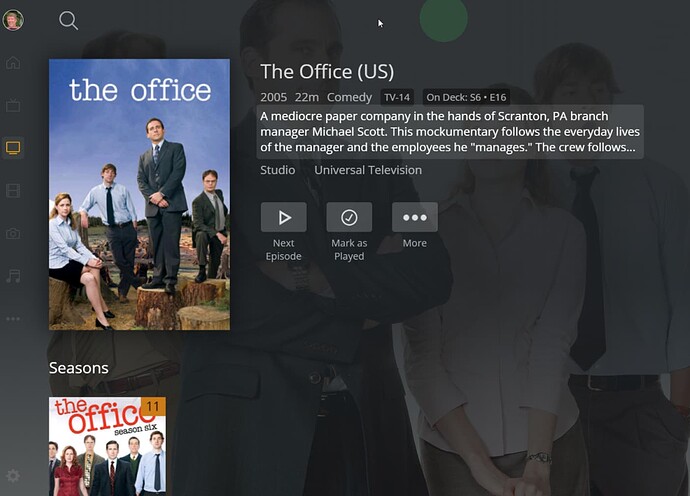This screenshot has width=690, height=496.
Task: Open the large Office show poster
Action: click(x=139, y=194)
